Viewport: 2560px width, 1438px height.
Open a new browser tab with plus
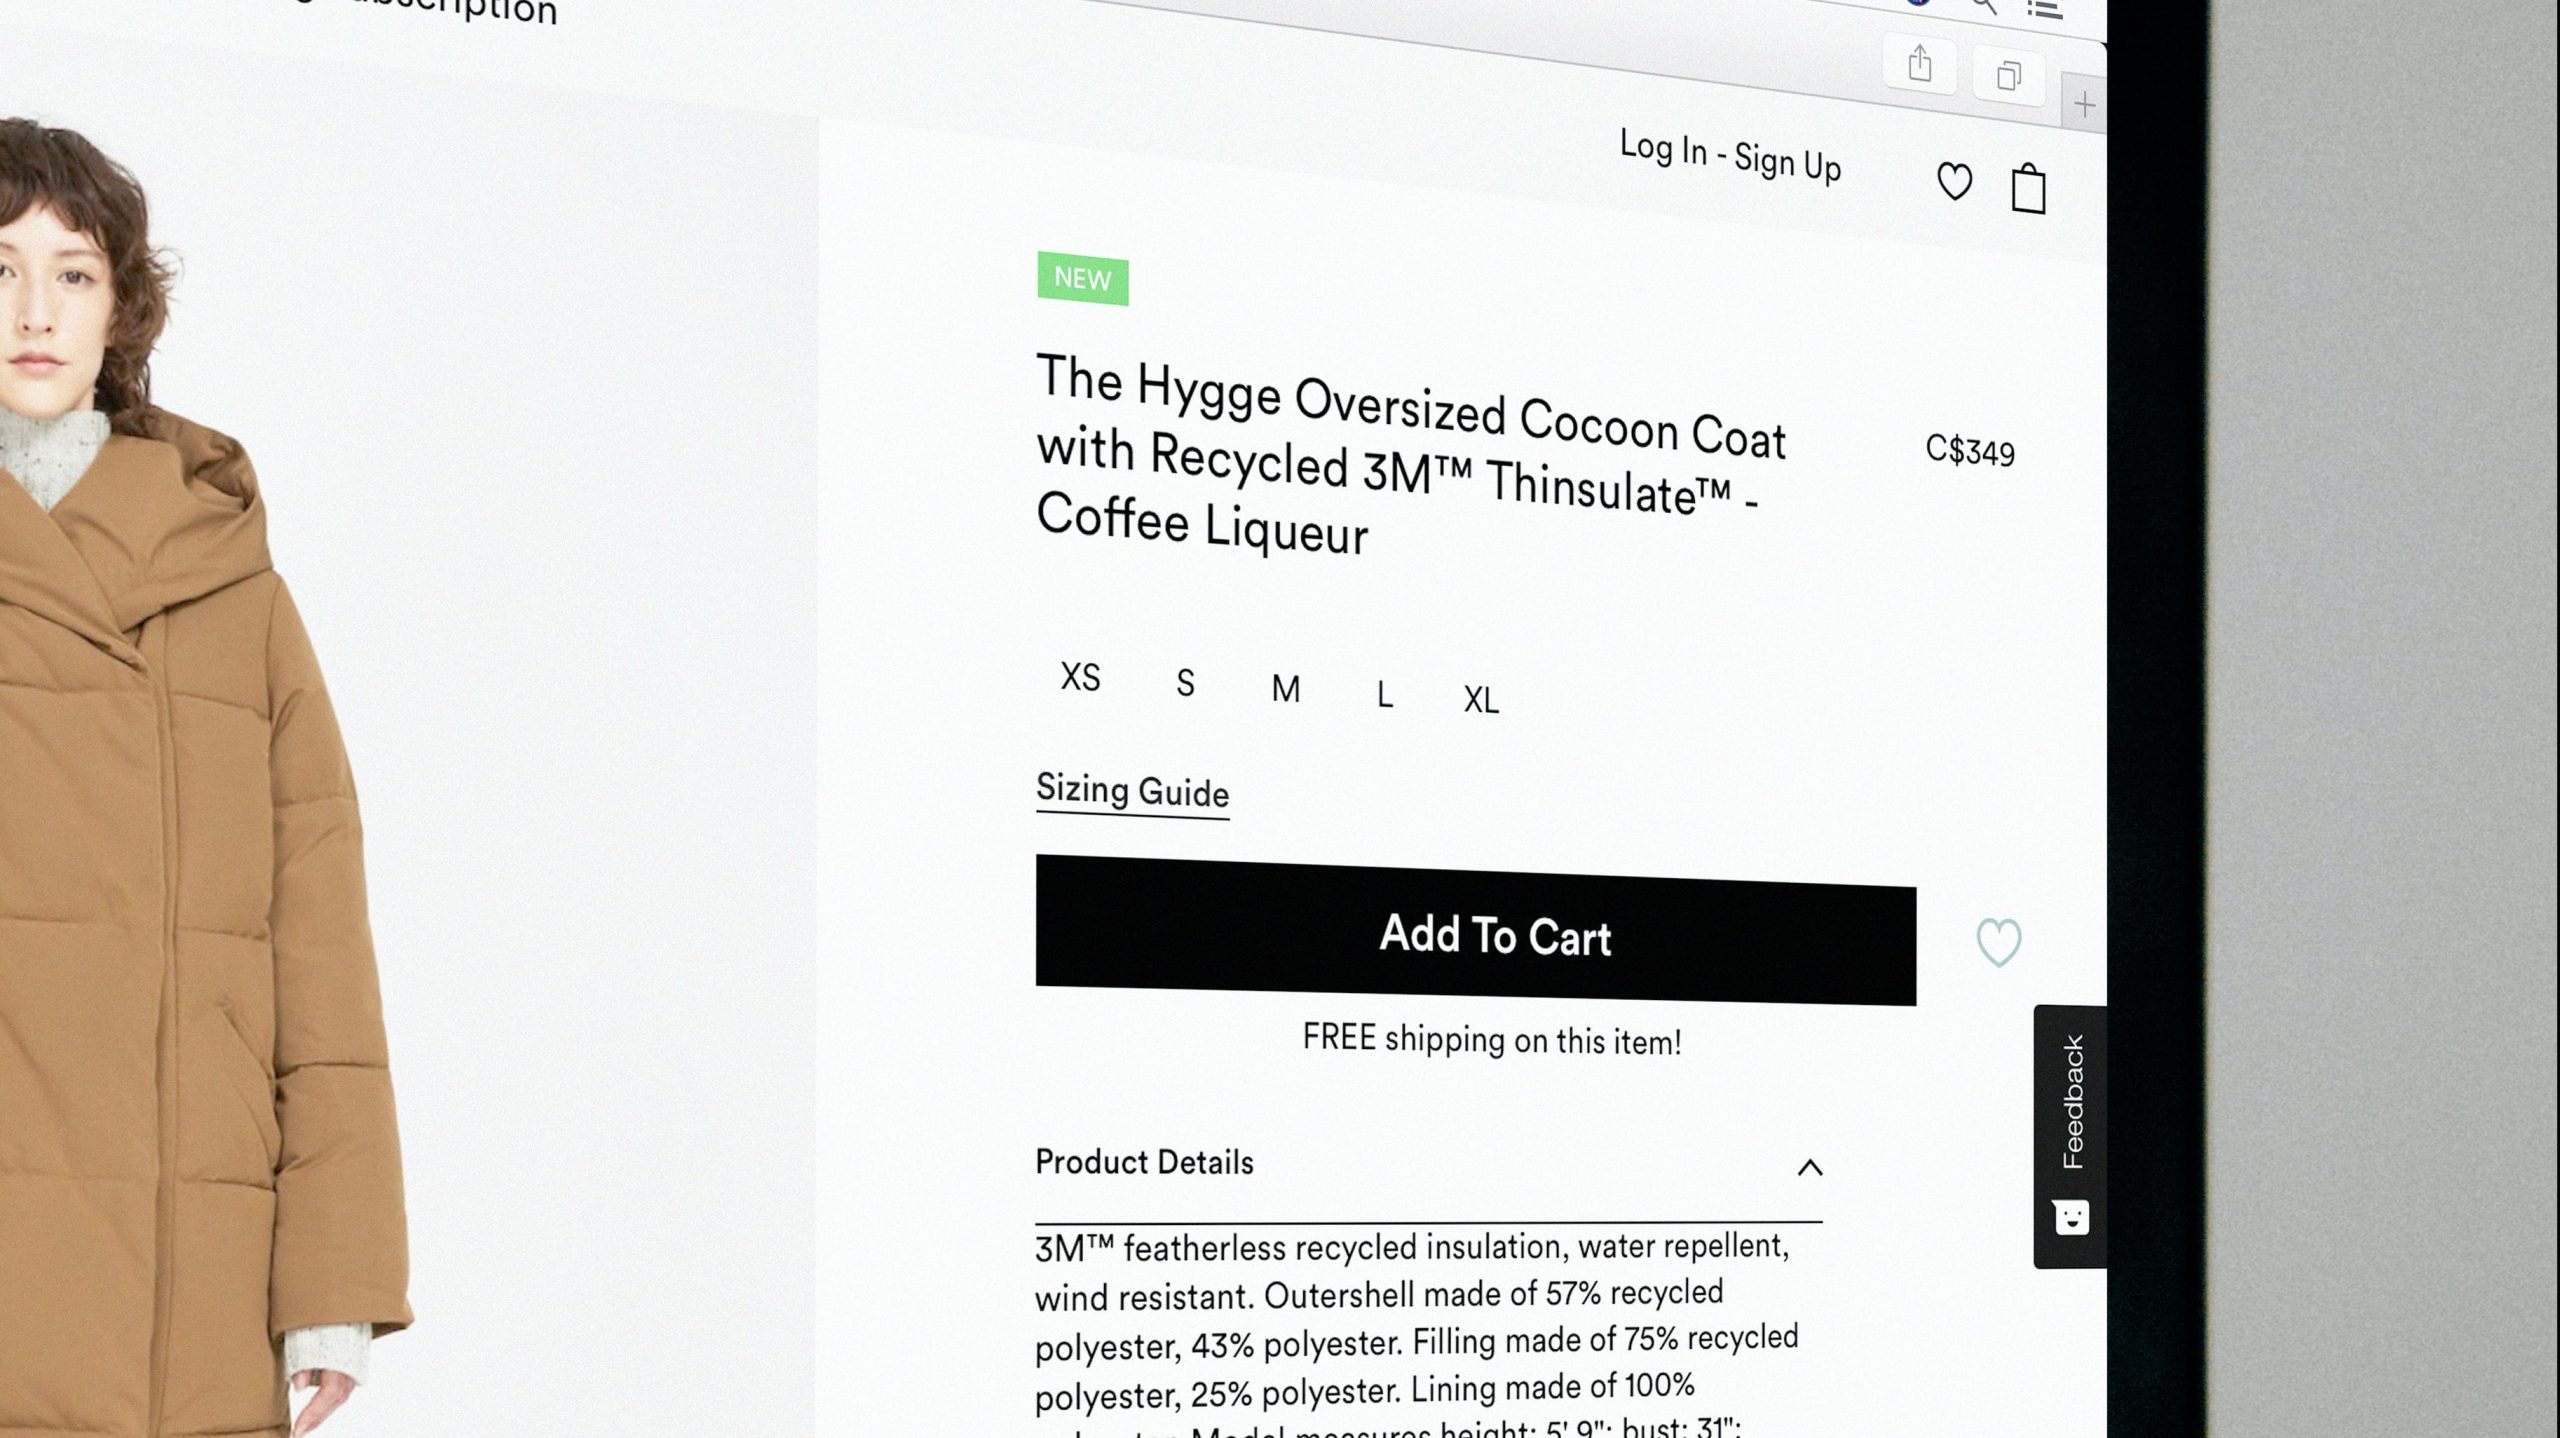(x=2084, y=104)
